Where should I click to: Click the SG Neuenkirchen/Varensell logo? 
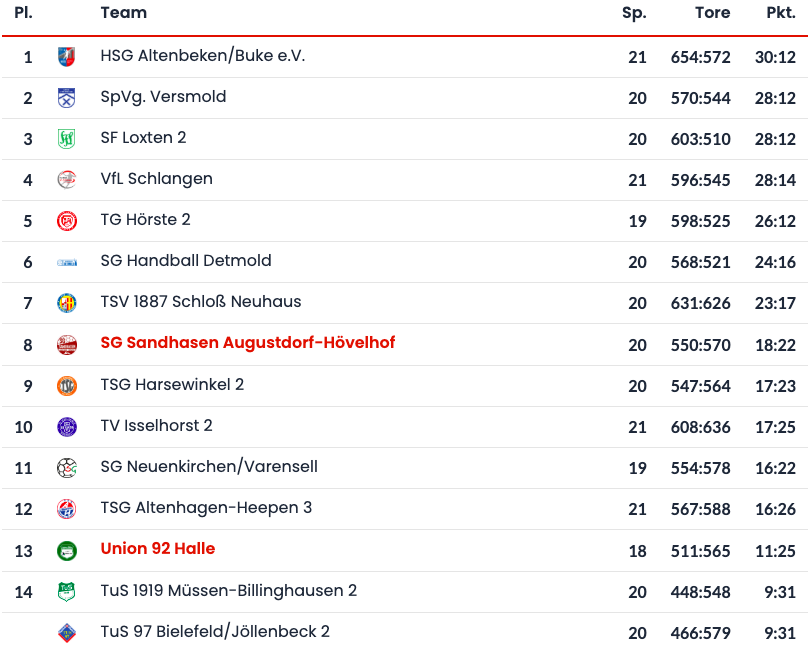(67, 468)
